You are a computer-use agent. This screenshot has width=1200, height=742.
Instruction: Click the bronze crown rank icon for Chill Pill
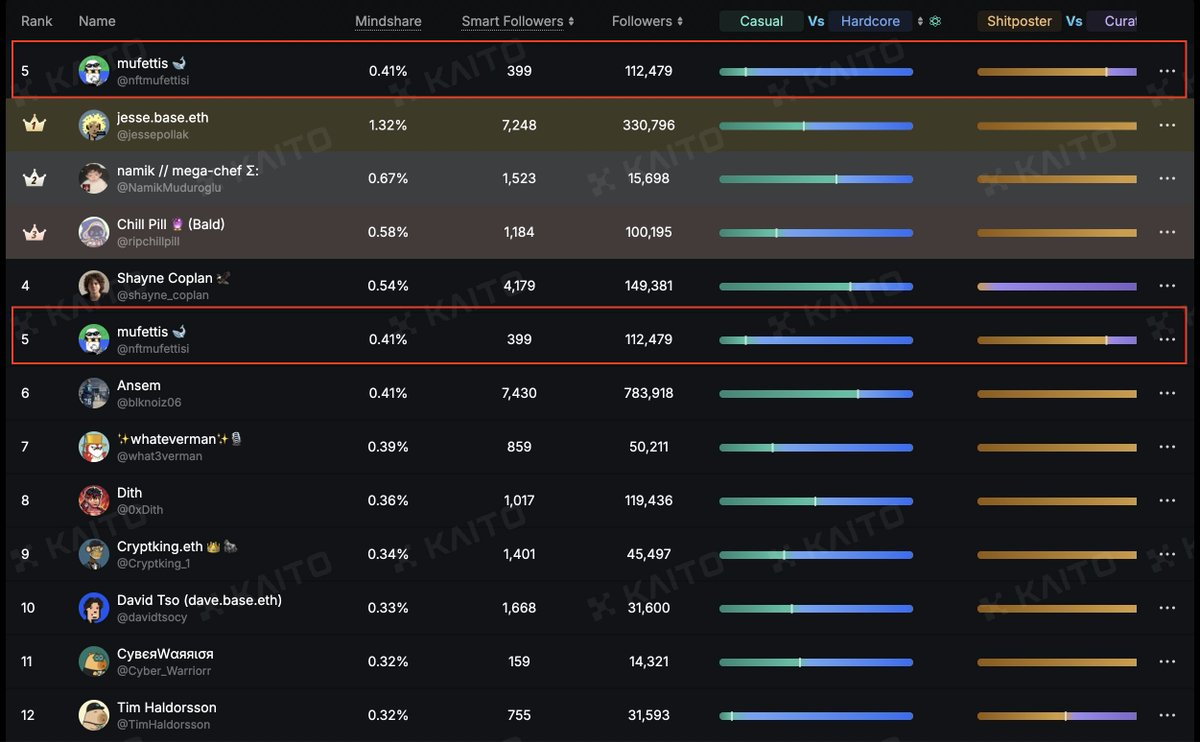pyautogui.click(x=34, y=232)
